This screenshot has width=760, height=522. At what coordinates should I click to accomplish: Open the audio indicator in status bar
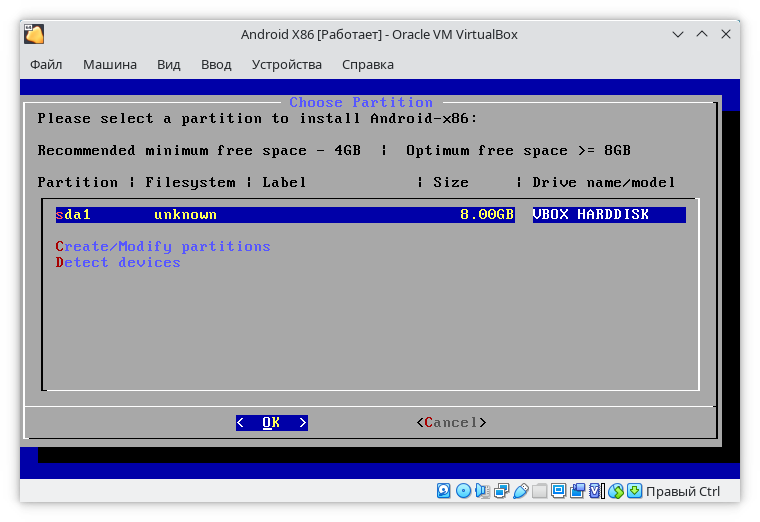[483, 491]
